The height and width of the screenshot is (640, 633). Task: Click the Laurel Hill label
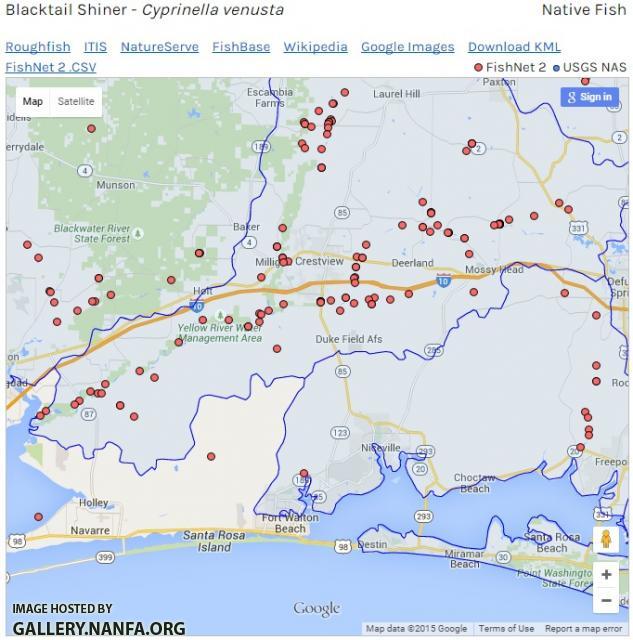397,94
